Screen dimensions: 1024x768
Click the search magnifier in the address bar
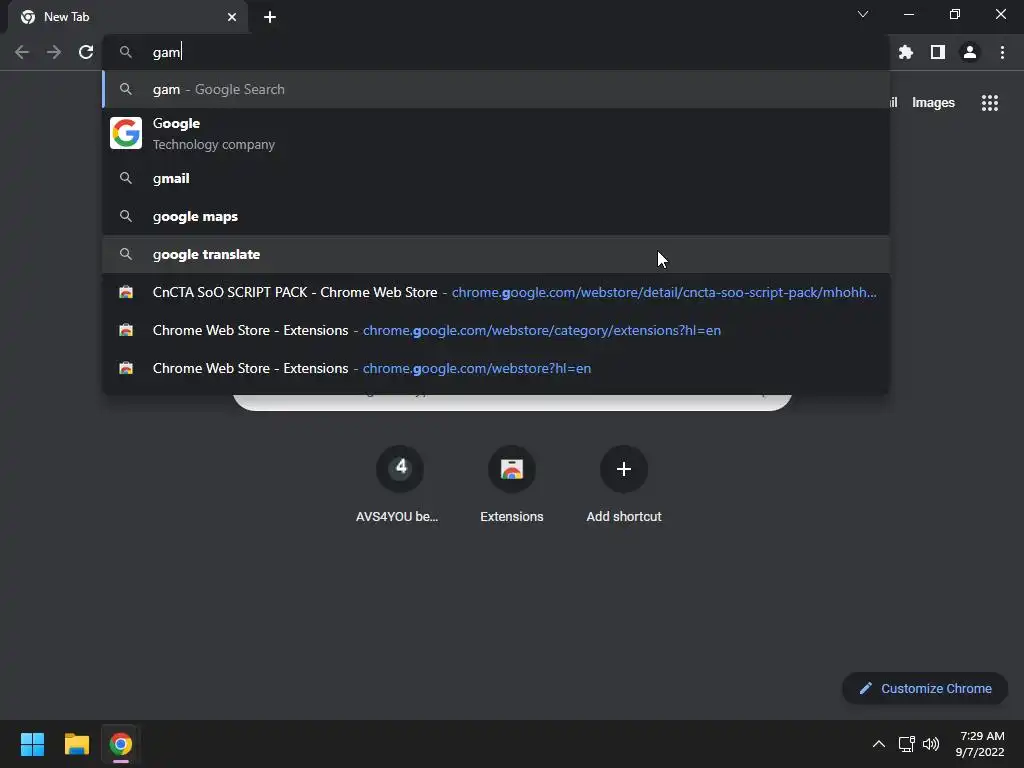[x=126, y=52]
